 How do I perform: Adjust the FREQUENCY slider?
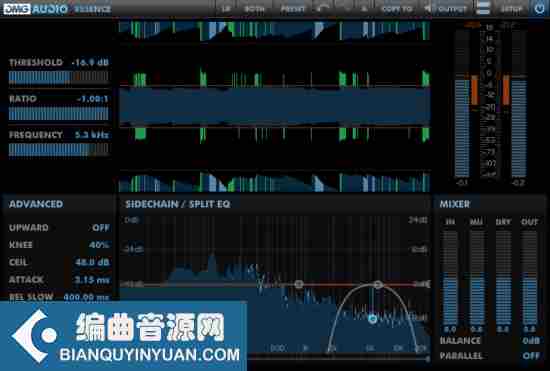point(59,150)
